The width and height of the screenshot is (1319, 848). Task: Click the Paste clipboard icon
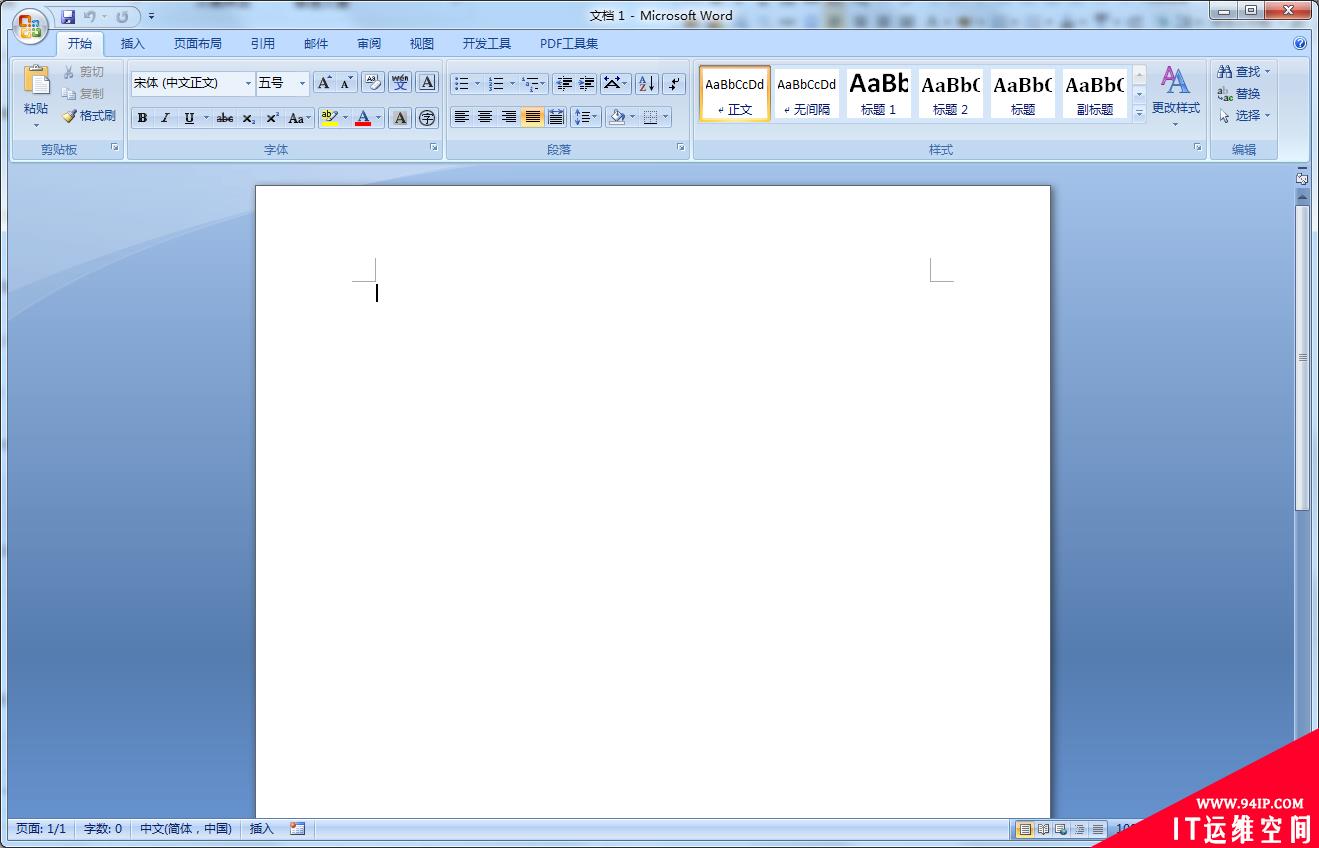point(36,81)
